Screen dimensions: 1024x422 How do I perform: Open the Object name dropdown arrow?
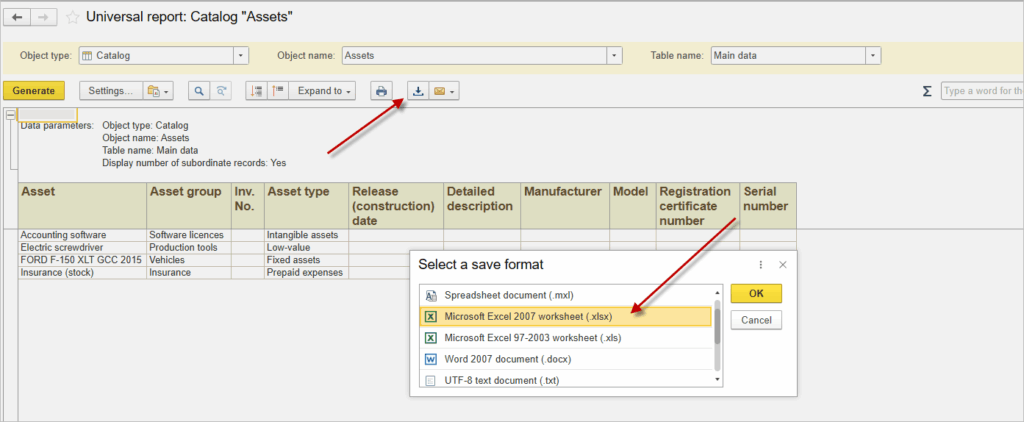615,56
